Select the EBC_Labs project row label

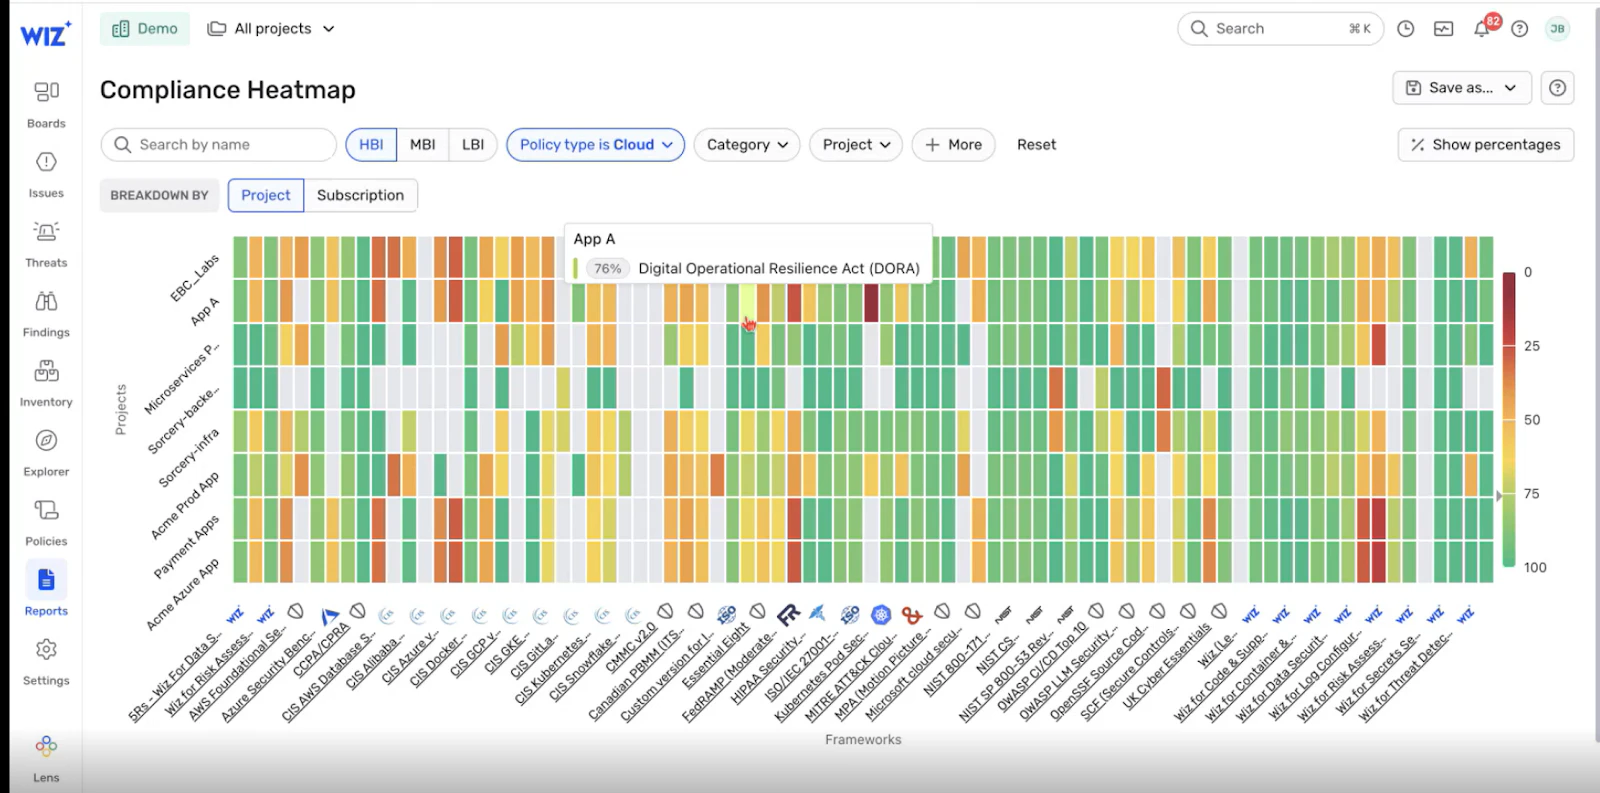point(194,278)
